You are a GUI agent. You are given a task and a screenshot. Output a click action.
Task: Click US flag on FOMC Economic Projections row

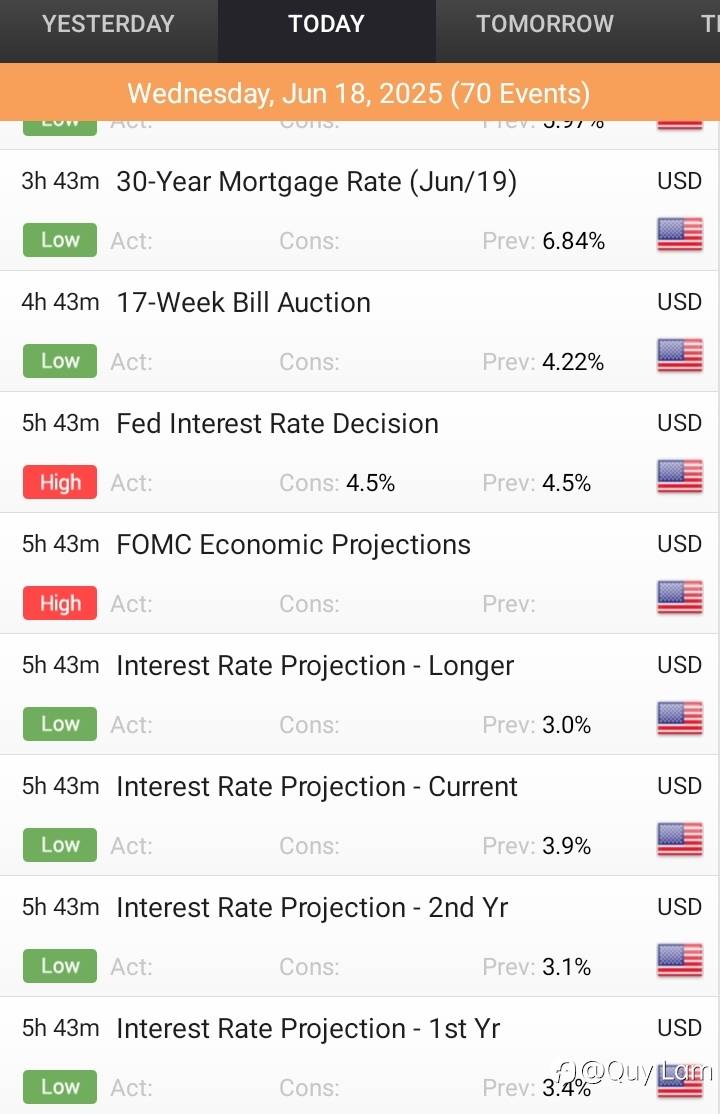click(680, 598)
